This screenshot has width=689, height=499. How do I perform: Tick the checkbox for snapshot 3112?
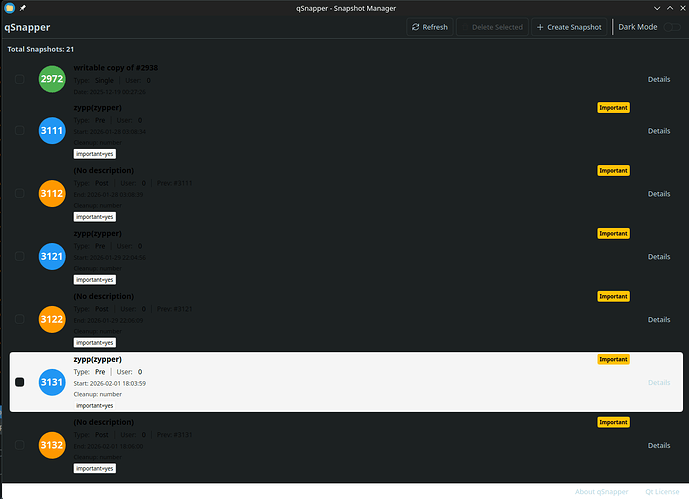[x=20, y=194]
